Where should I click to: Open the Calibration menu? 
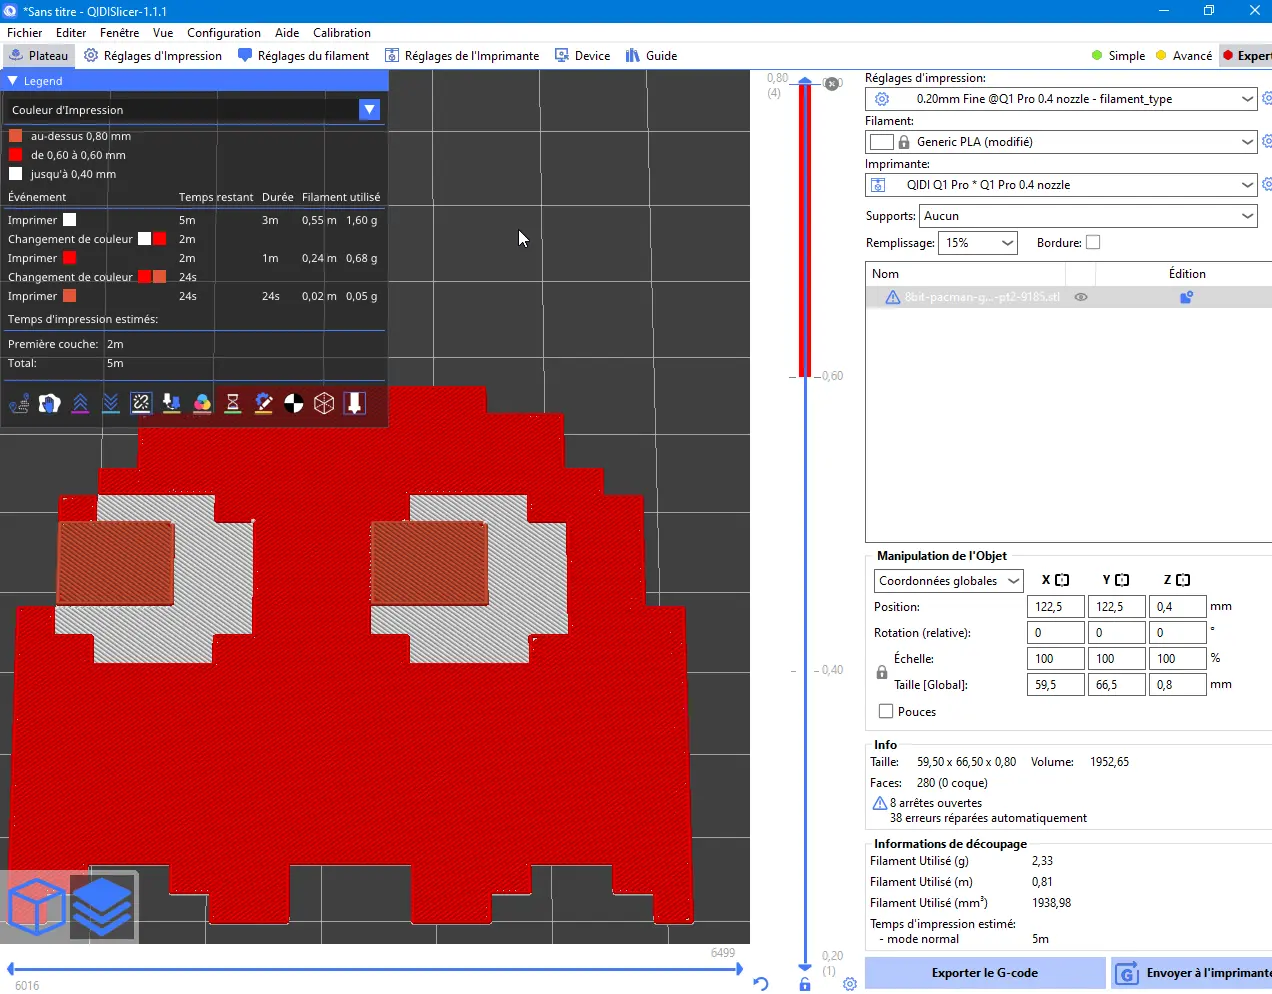(x=342, y=33)
